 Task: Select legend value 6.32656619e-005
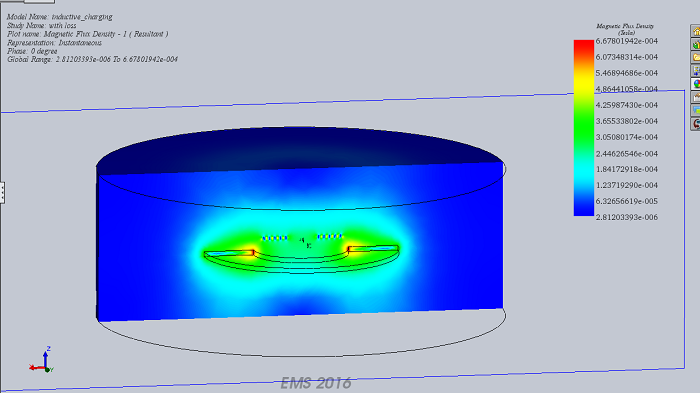(626, 201)
